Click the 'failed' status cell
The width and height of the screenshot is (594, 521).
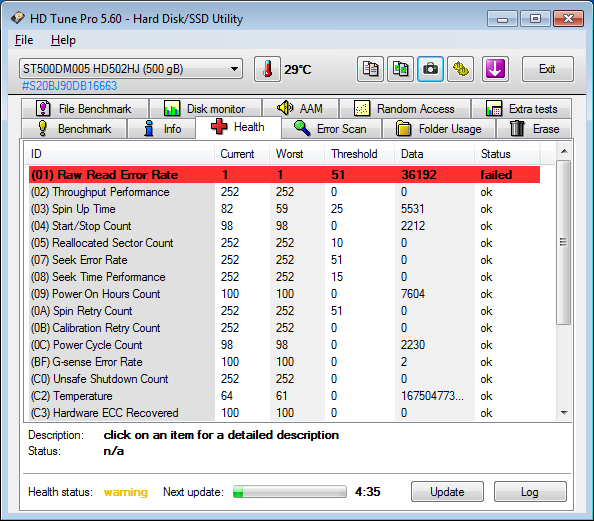[496, 175]
